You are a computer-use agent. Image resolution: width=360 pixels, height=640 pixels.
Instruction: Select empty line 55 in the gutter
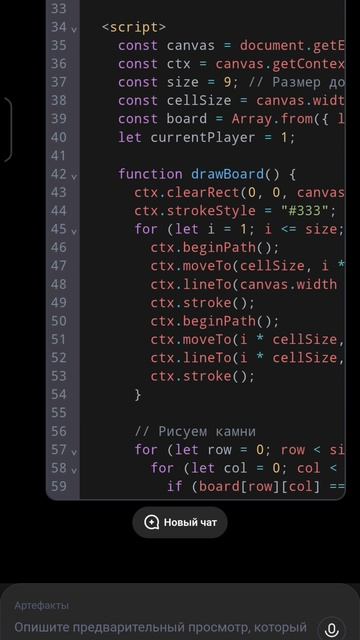pyautogui.click(x=58, y=413)
